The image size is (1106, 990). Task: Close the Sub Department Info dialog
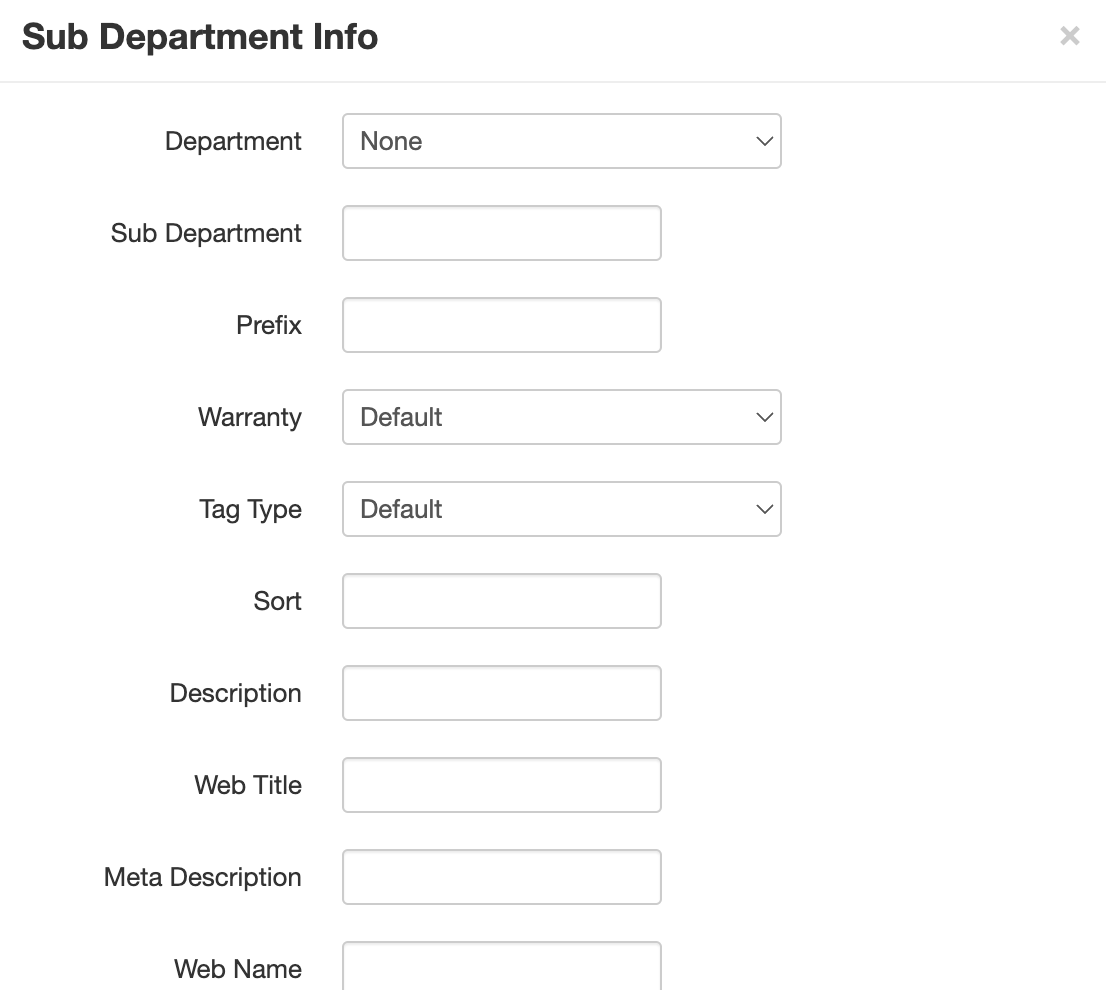(x=1069, y=37)
